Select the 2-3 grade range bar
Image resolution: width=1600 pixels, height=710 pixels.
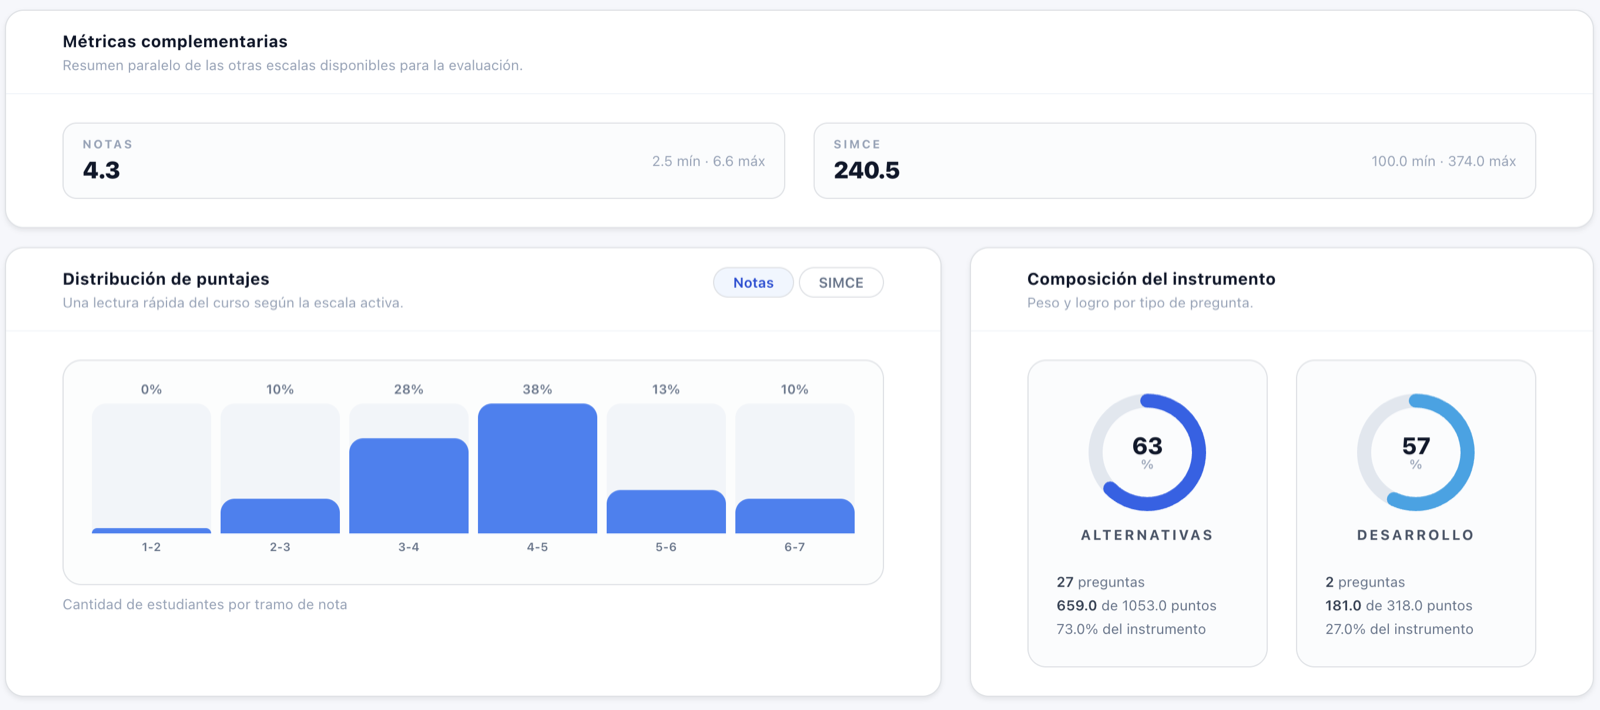(x=280, y=468)
